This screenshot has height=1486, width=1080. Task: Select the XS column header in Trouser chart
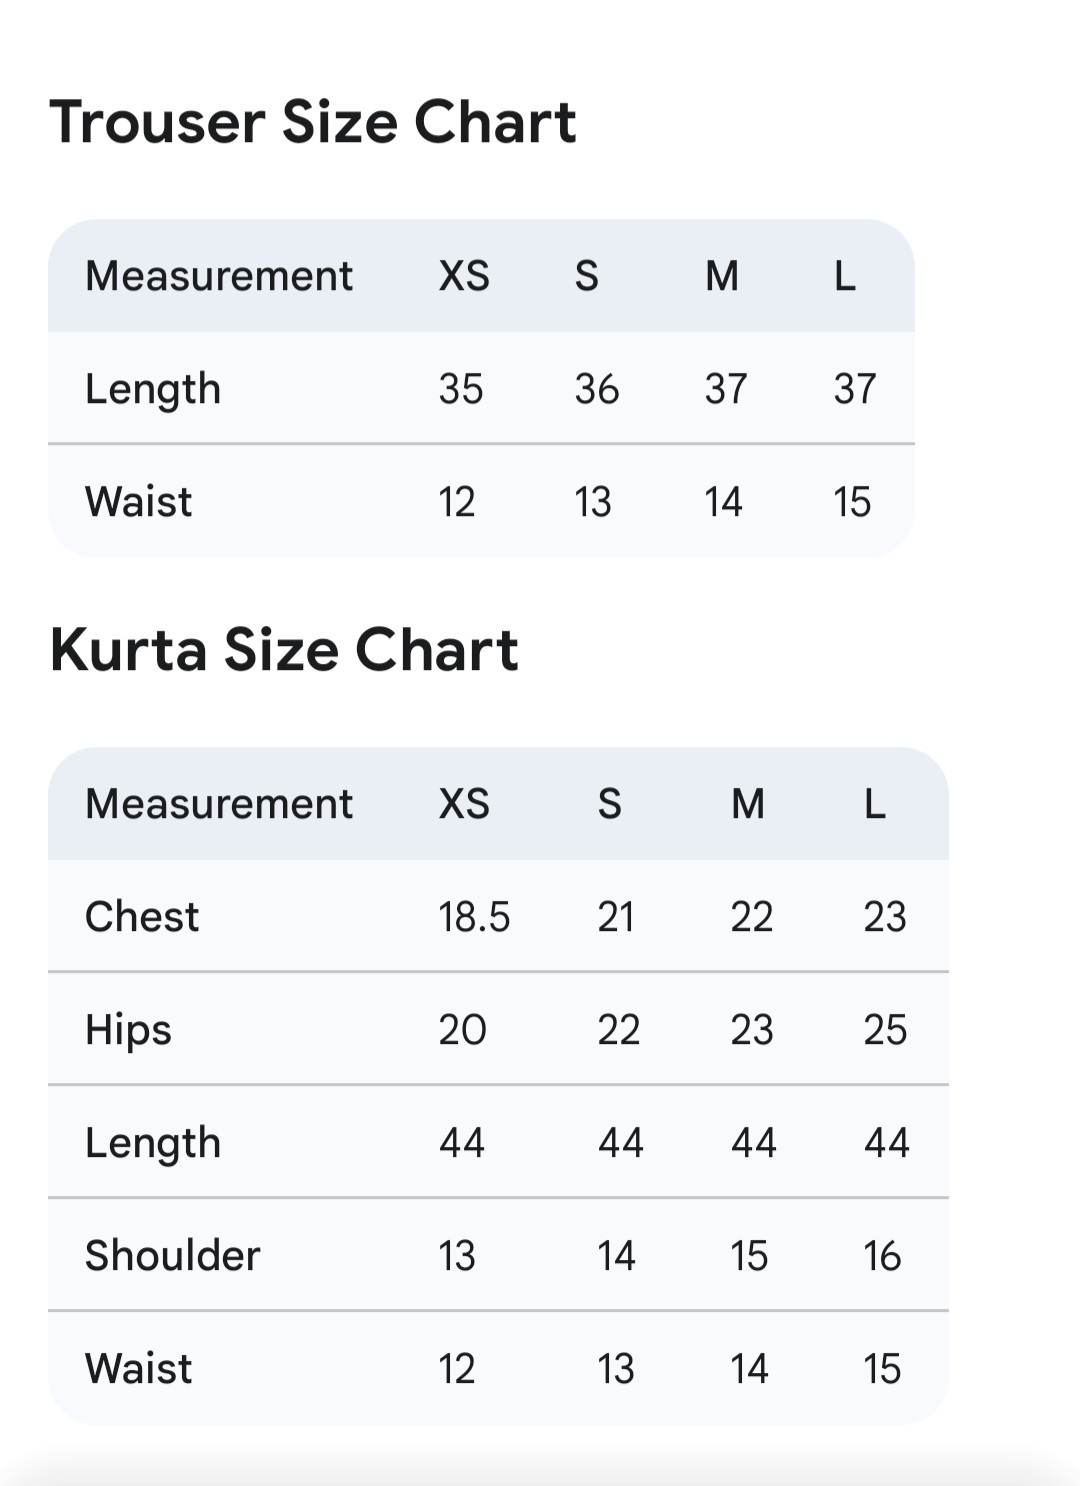pyautogui.click(x=464, y=276)
